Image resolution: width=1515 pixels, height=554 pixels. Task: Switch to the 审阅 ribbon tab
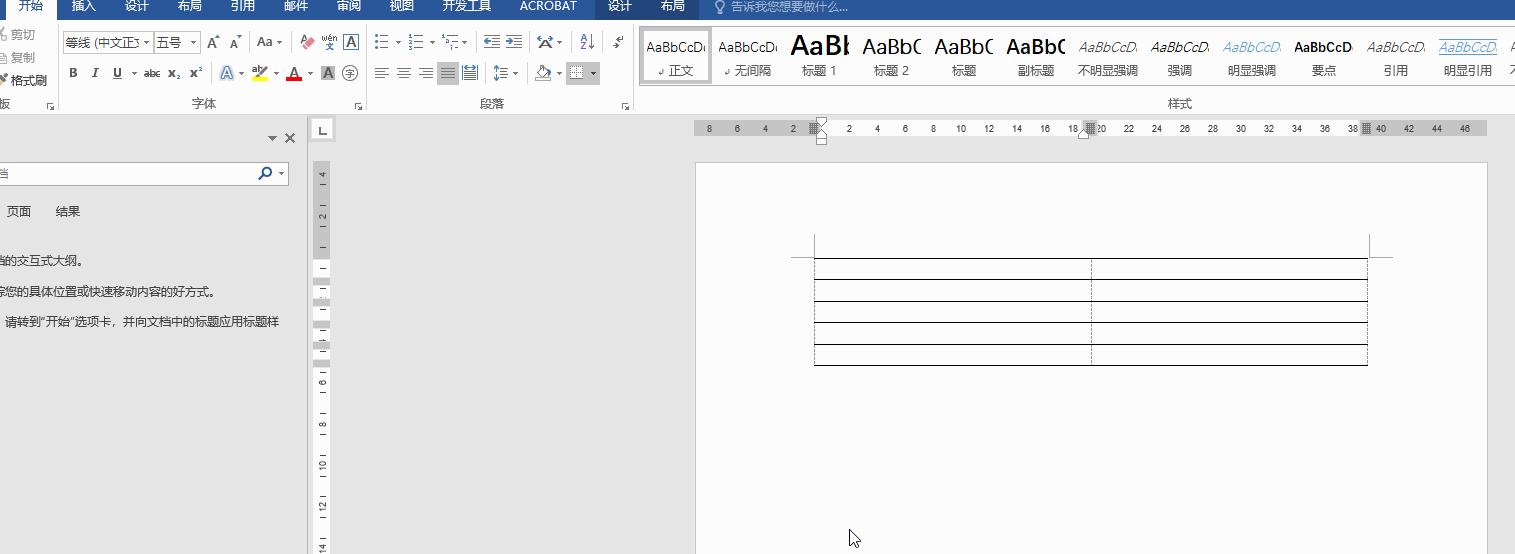[349, 6]
